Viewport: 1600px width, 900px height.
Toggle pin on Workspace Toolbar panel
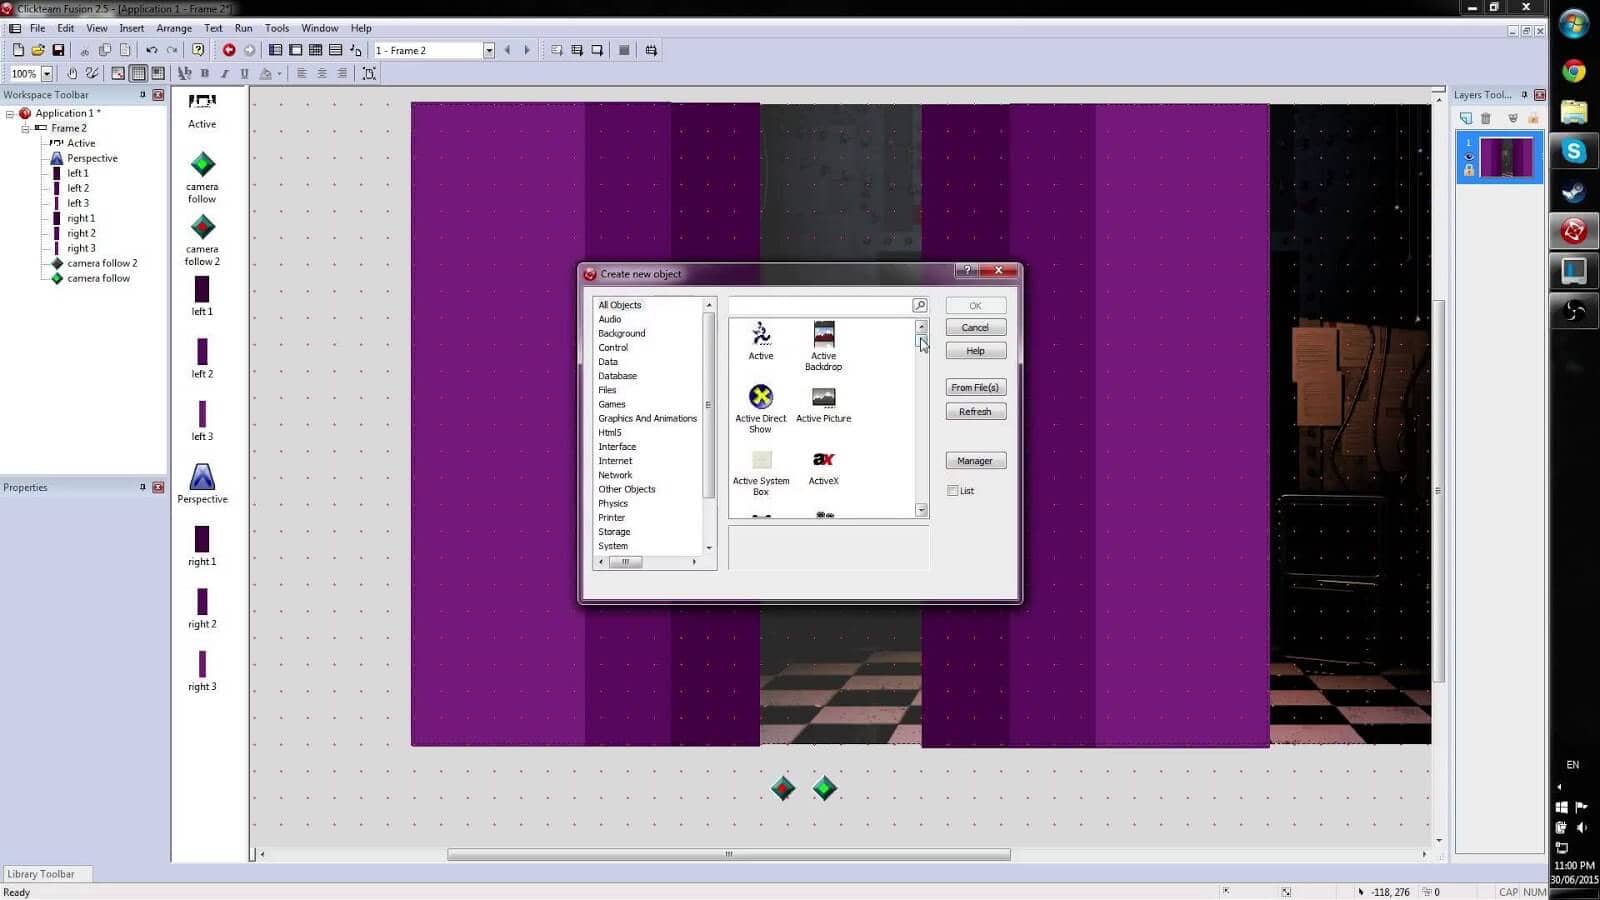click(142, 95)
